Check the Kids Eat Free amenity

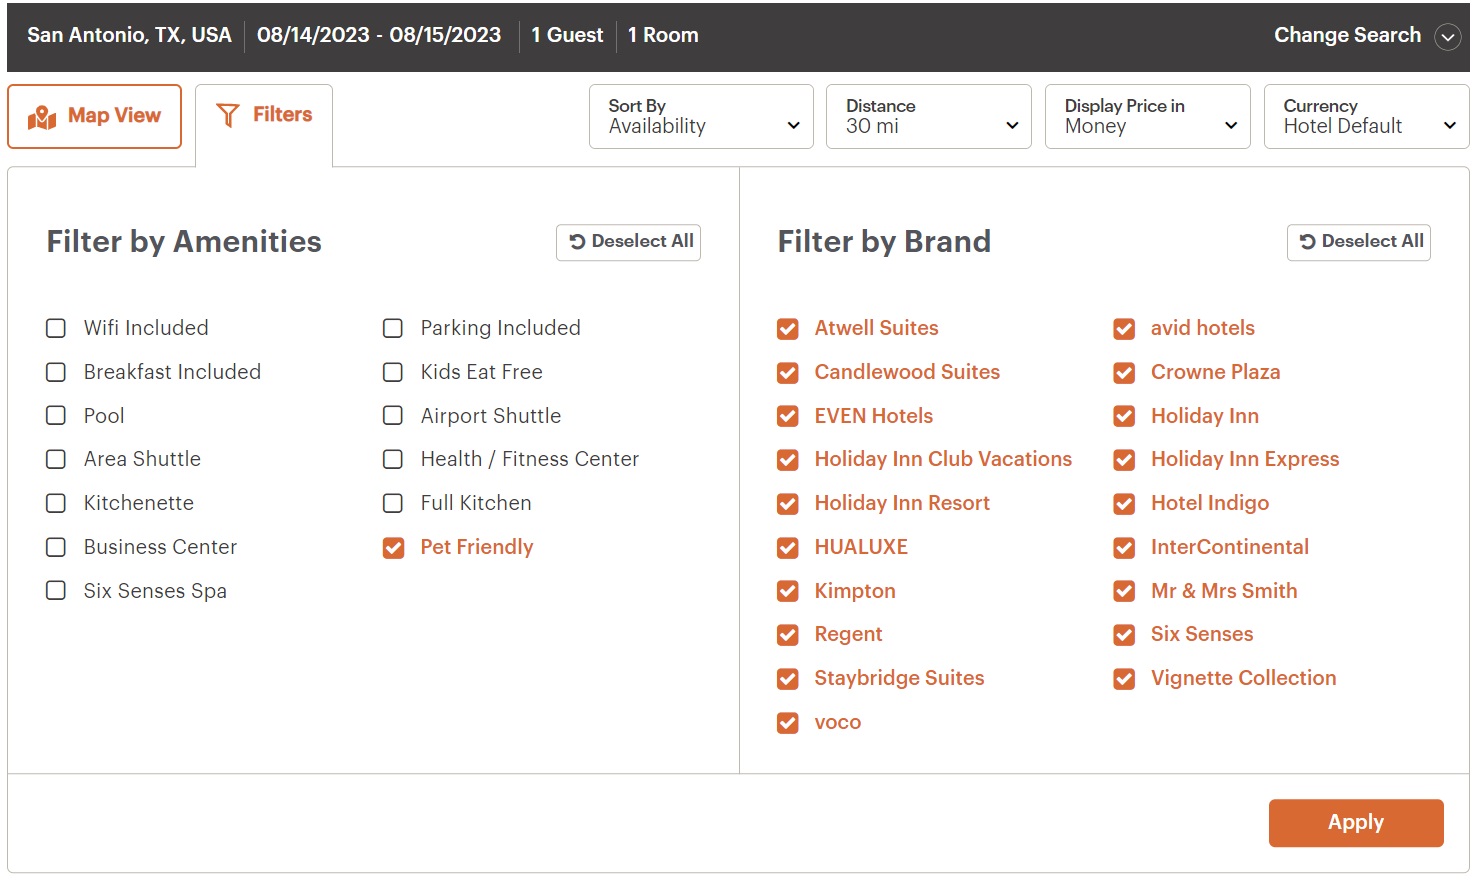[x=393, y=372]
